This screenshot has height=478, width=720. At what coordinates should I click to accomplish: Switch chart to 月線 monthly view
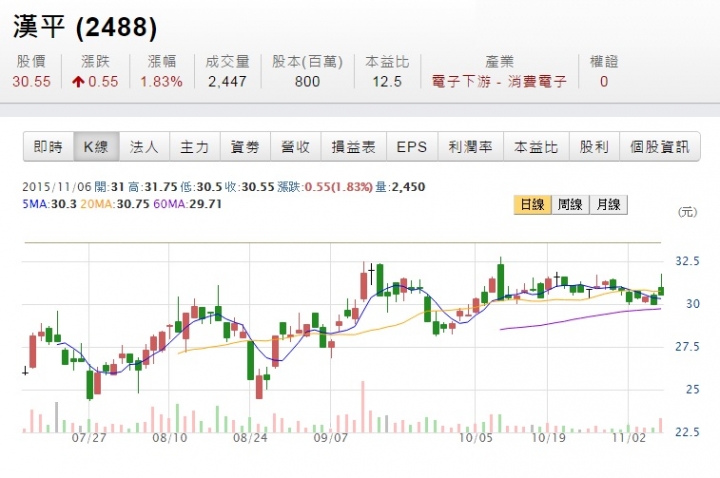click(x=608, y=205)
